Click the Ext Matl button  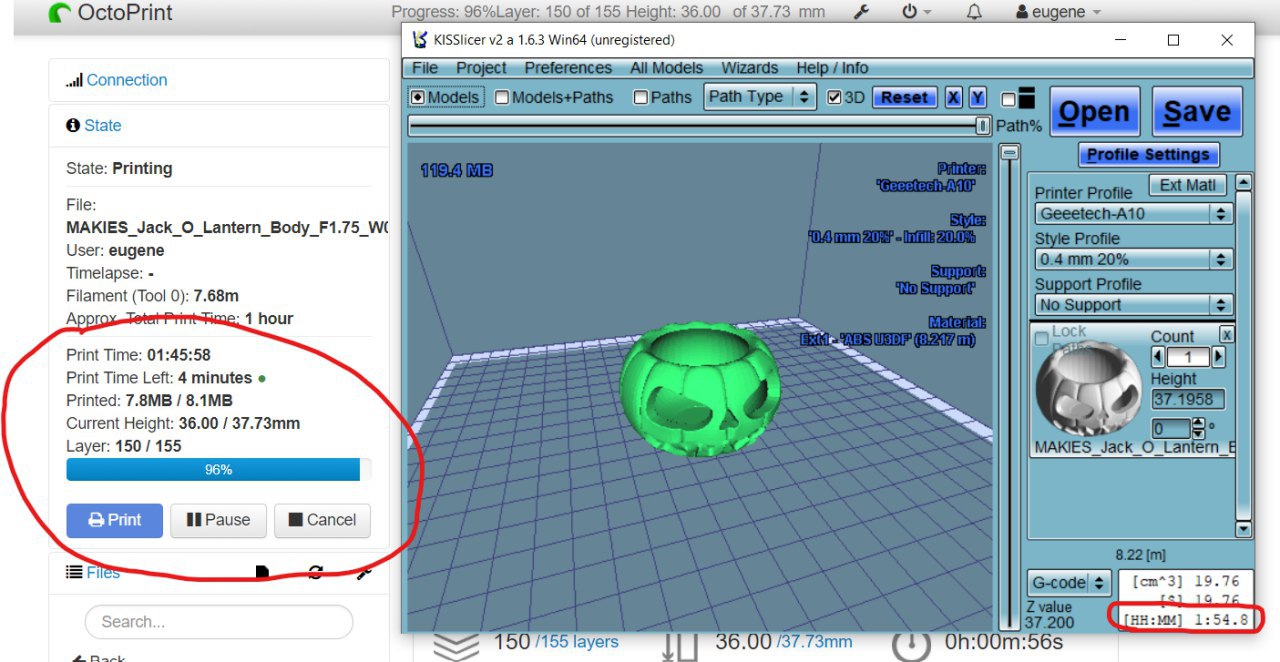click(1187, 185)
